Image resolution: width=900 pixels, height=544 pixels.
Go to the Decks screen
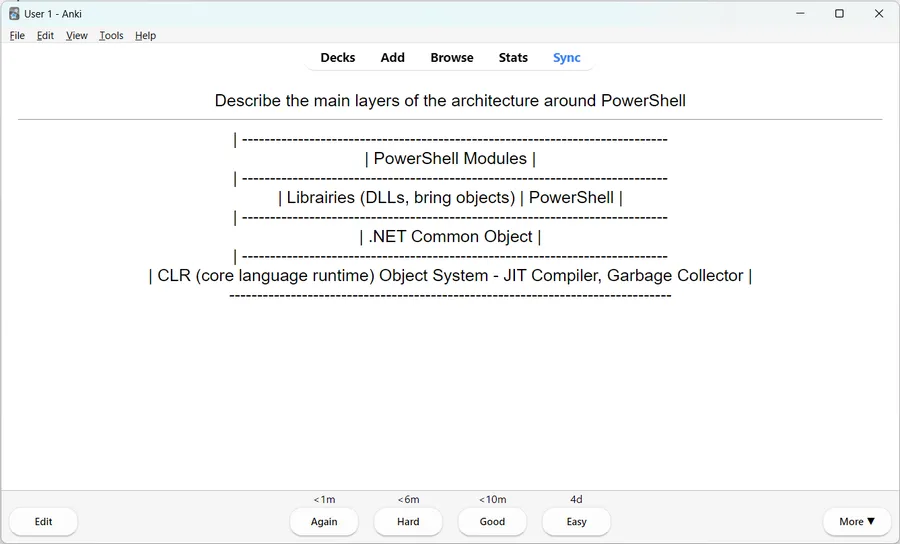[x=338, y=57]
